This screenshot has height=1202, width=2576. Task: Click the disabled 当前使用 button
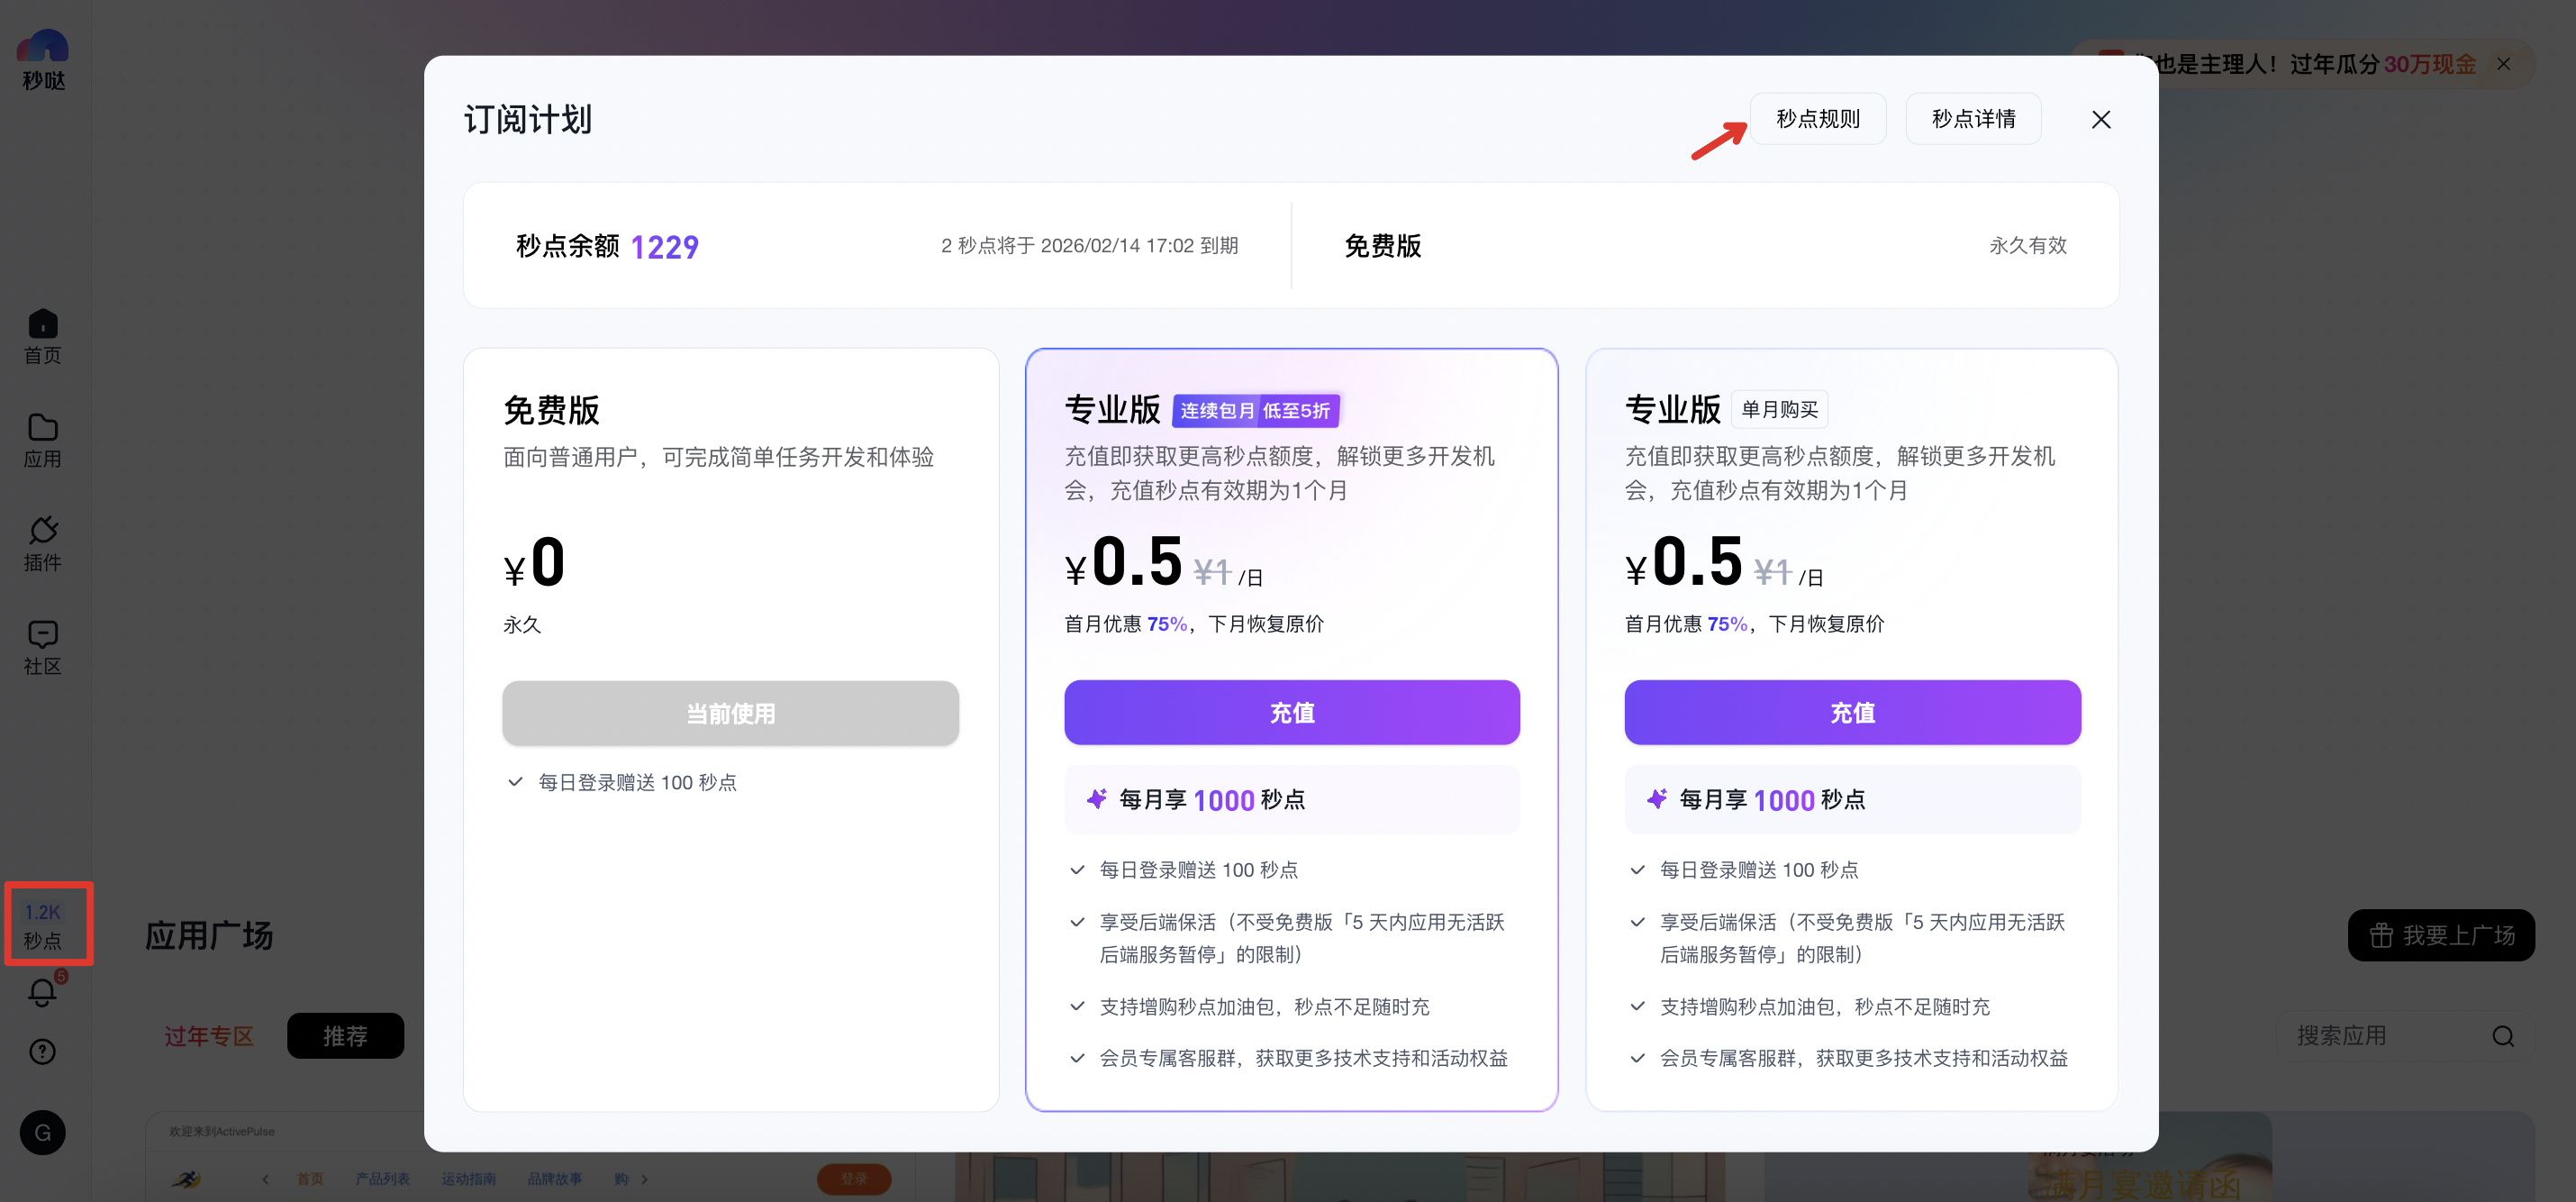(730, 713)
